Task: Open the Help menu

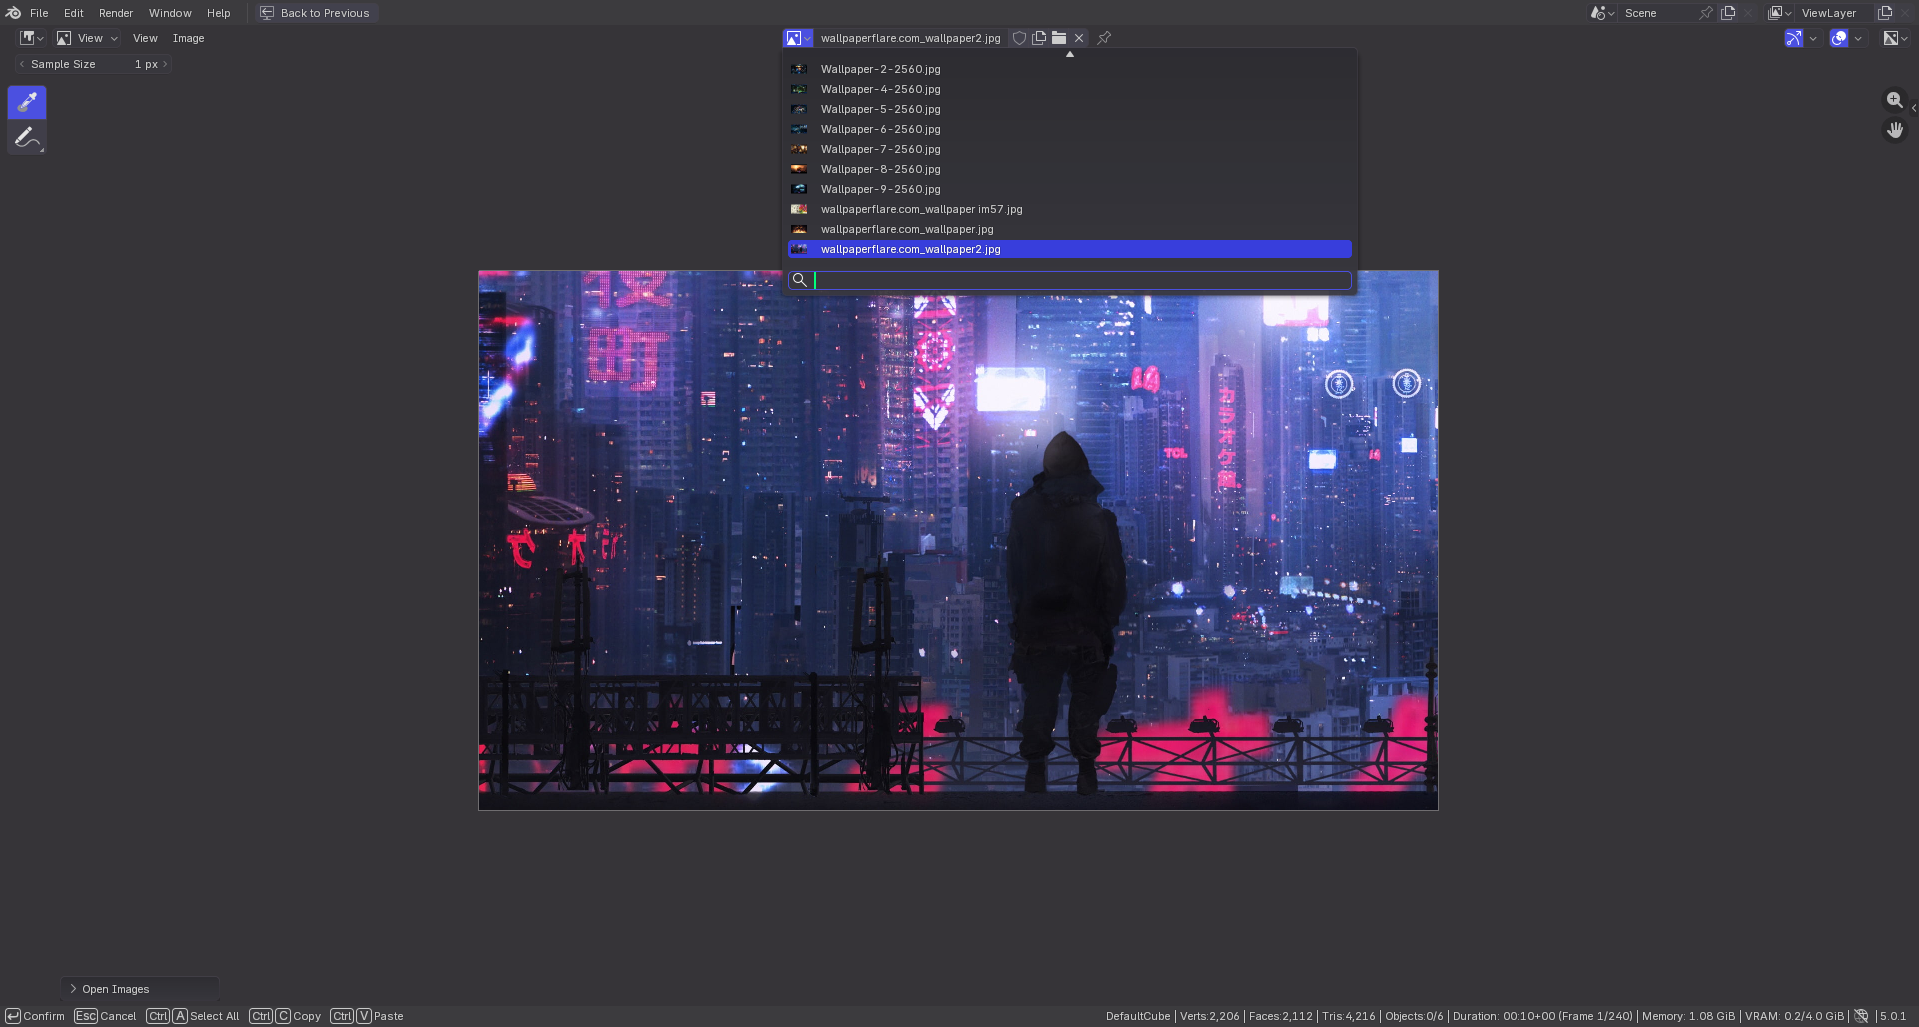Action: (x=219, y=13)
